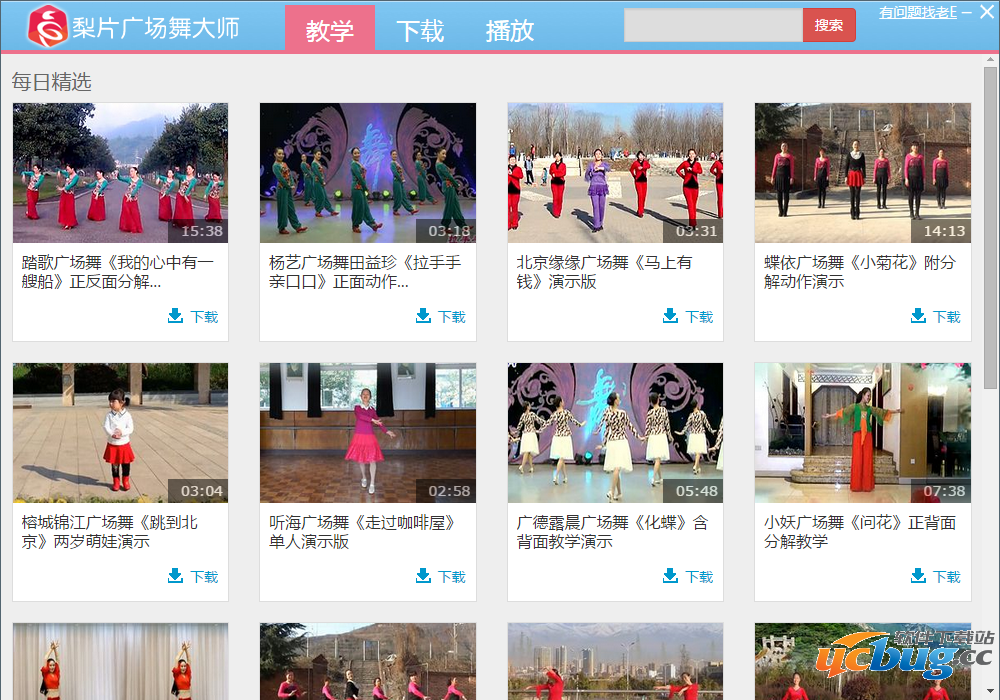Focus the search input field

[713, 25]
